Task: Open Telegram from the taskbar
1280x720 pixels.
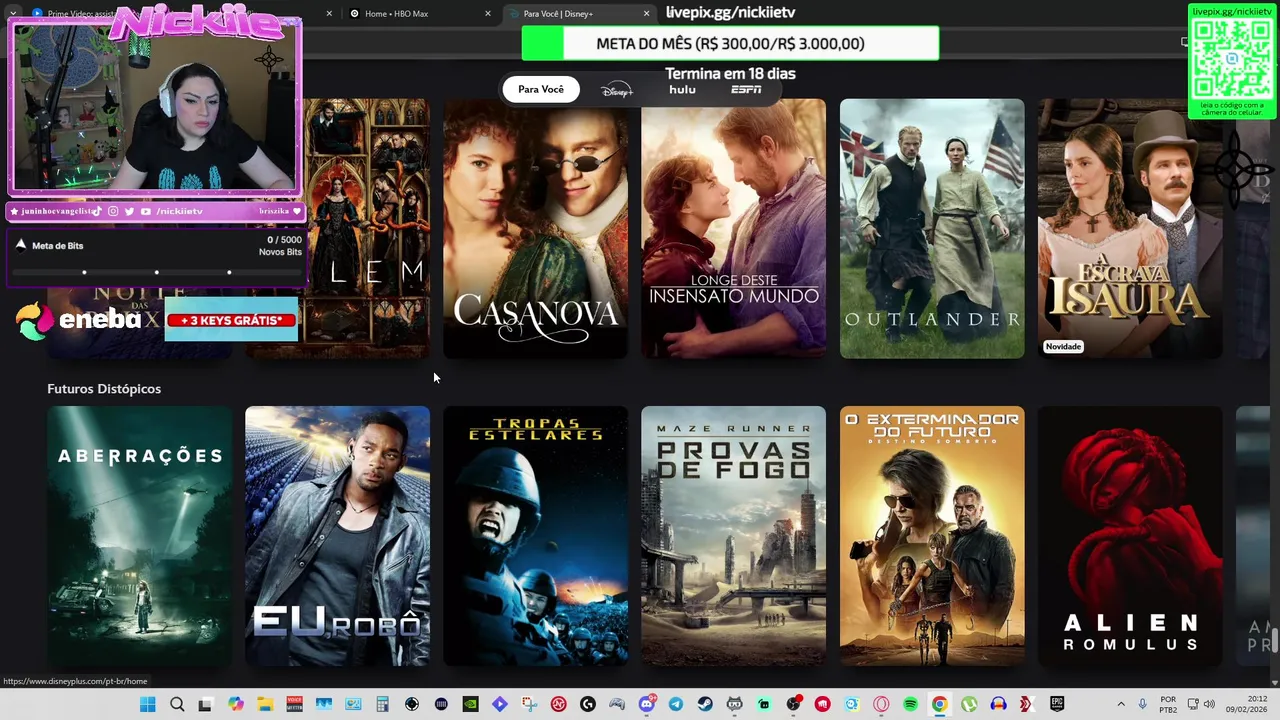Action: (675, 704)
